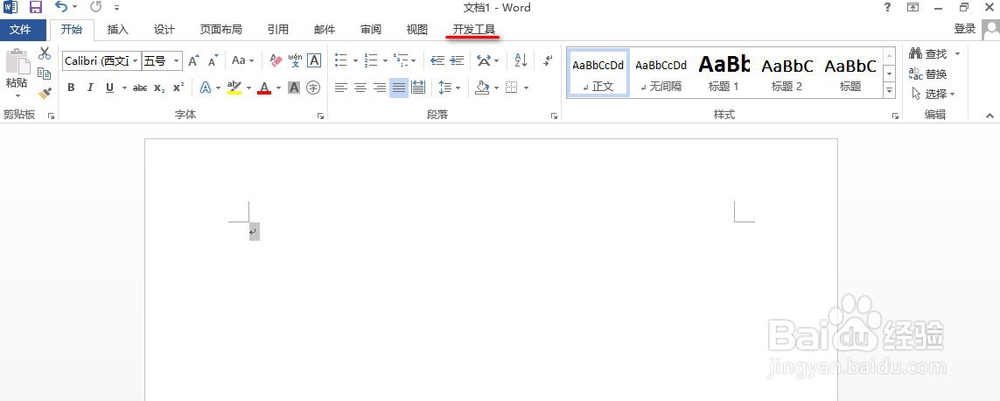Toggle subscript formatting
The width and height of the screenshot is (1000, 401).
(159, 88)
